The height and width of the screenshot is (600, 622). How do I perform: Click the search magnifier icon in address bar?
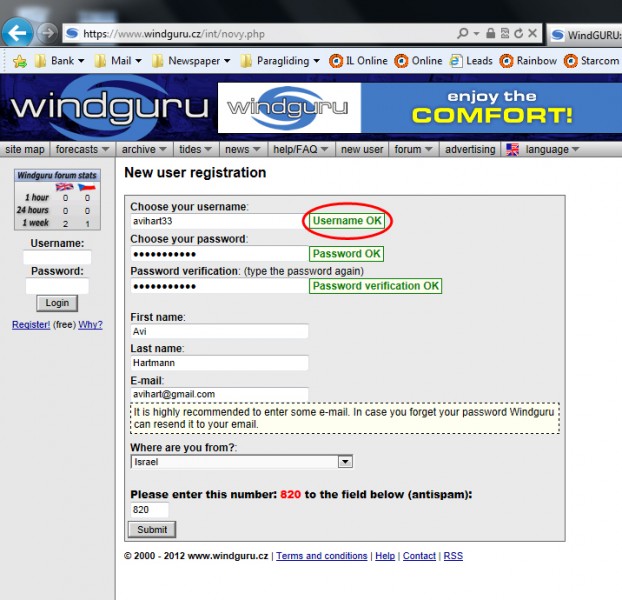462,33
